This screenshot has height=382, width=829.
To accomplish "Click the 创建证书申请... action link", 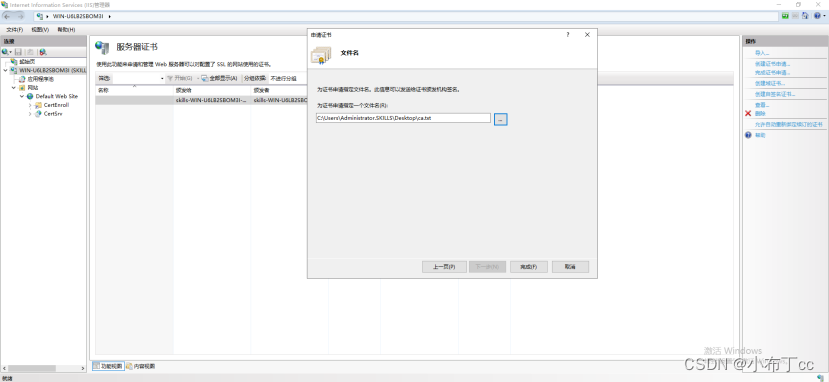I will coord(772,64).
